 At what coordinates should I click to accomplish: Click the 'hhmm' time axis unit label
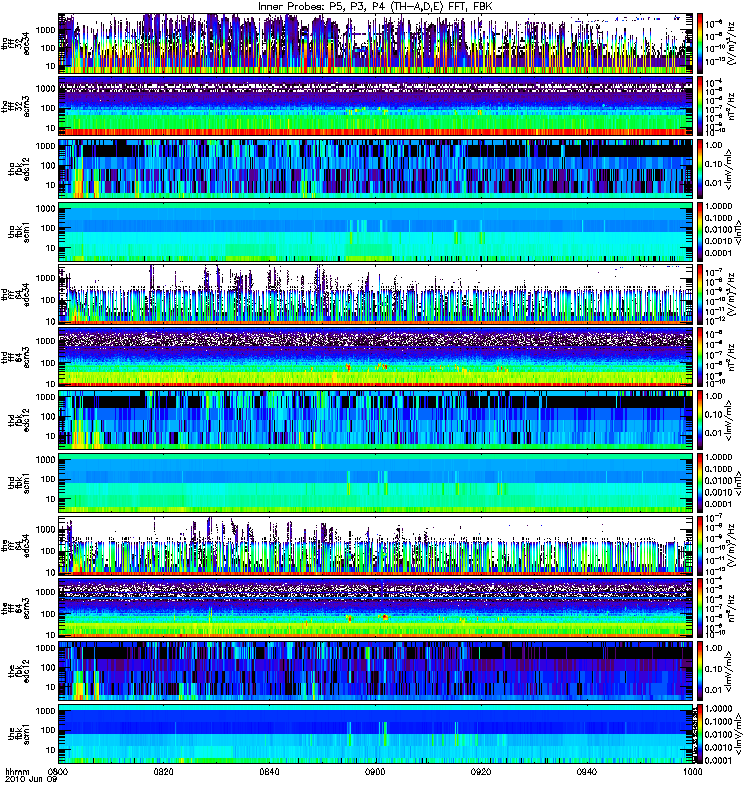point(17,771)
